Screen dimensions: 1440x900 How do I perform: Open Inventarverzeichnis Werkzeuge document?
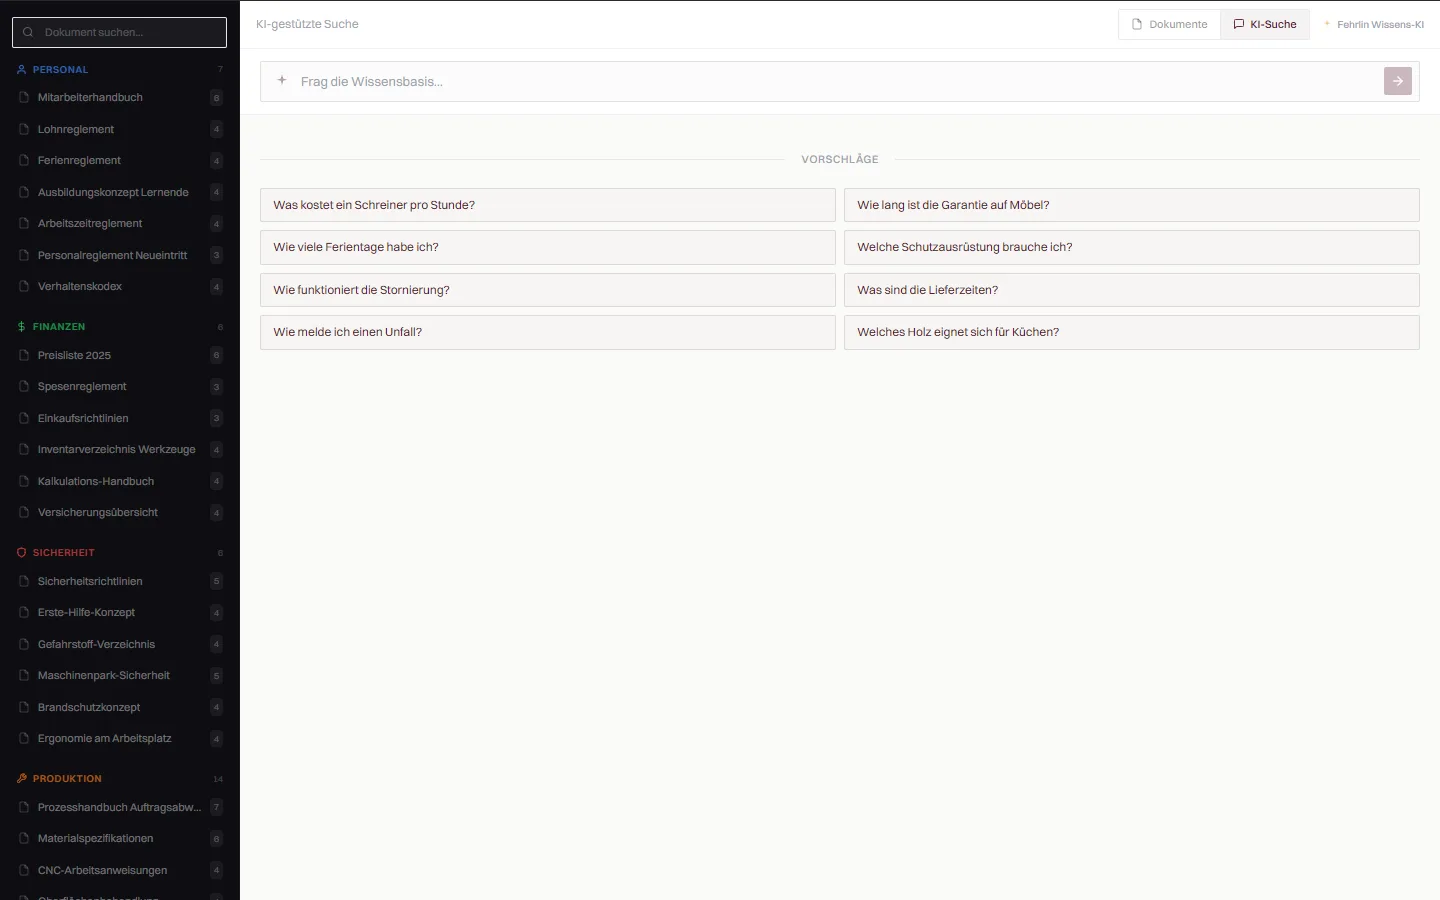(120, 450)
